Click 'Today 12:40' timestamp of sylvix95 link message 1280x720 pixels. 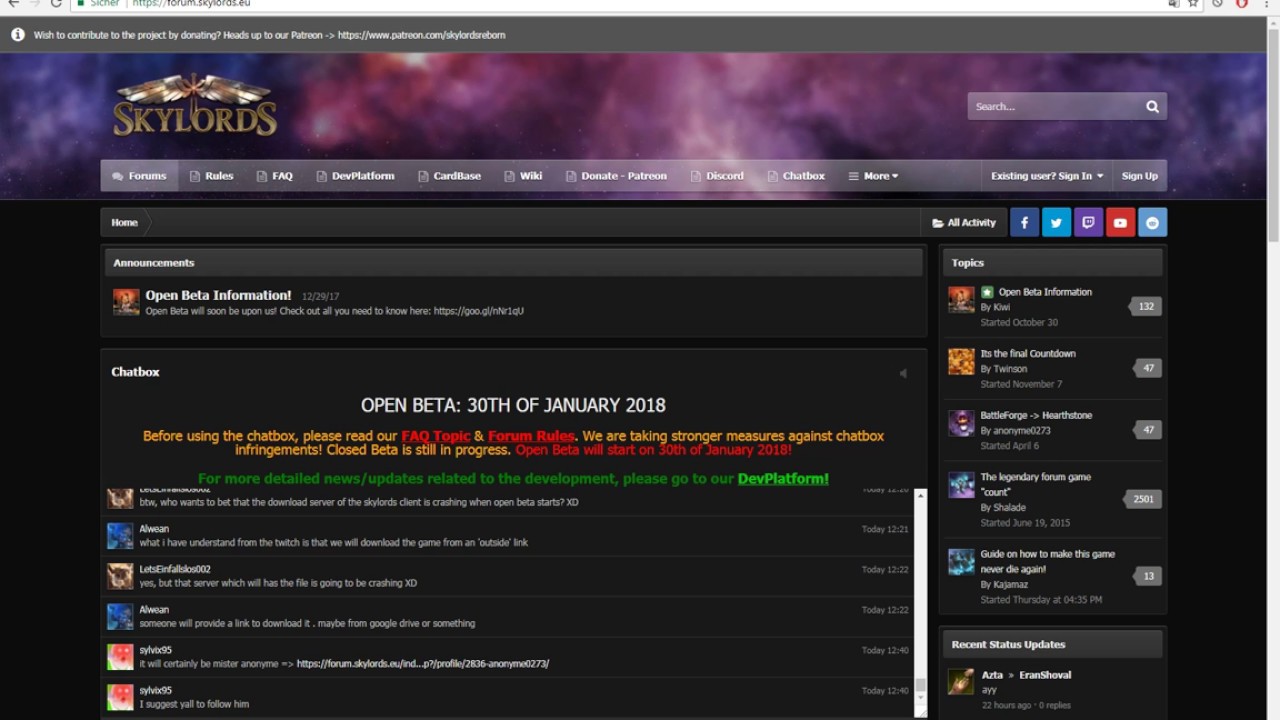(885, 650)
